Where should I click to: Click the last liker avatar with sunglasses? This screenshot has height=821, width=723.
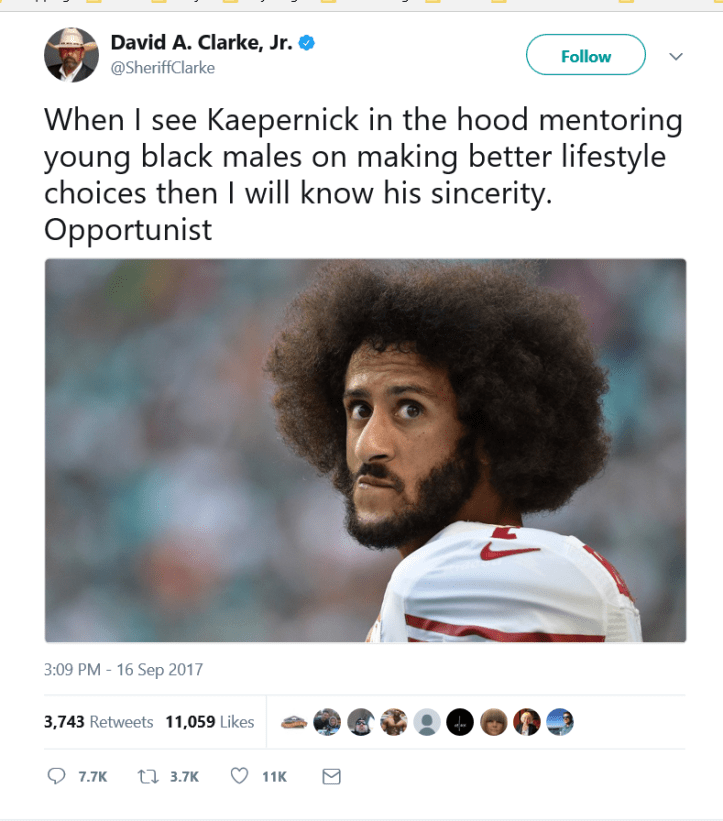[x=560, y=722]
